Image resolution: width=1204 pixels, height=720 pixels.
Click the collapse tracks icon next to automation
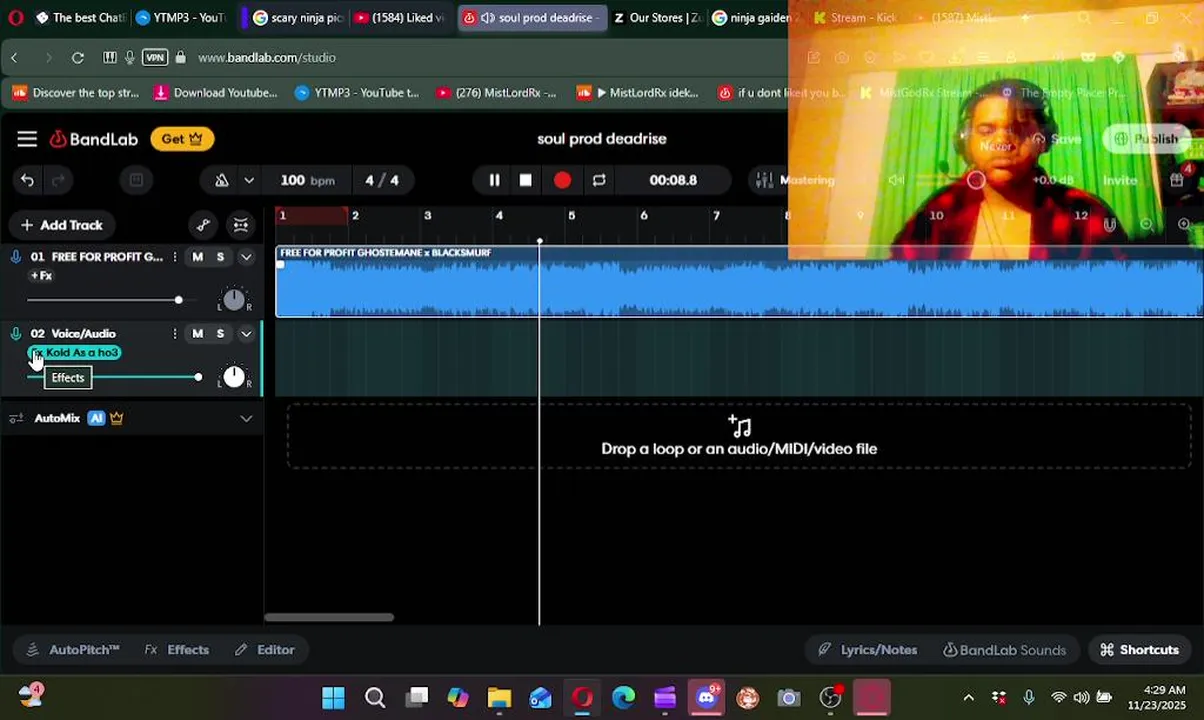point(241,225)
